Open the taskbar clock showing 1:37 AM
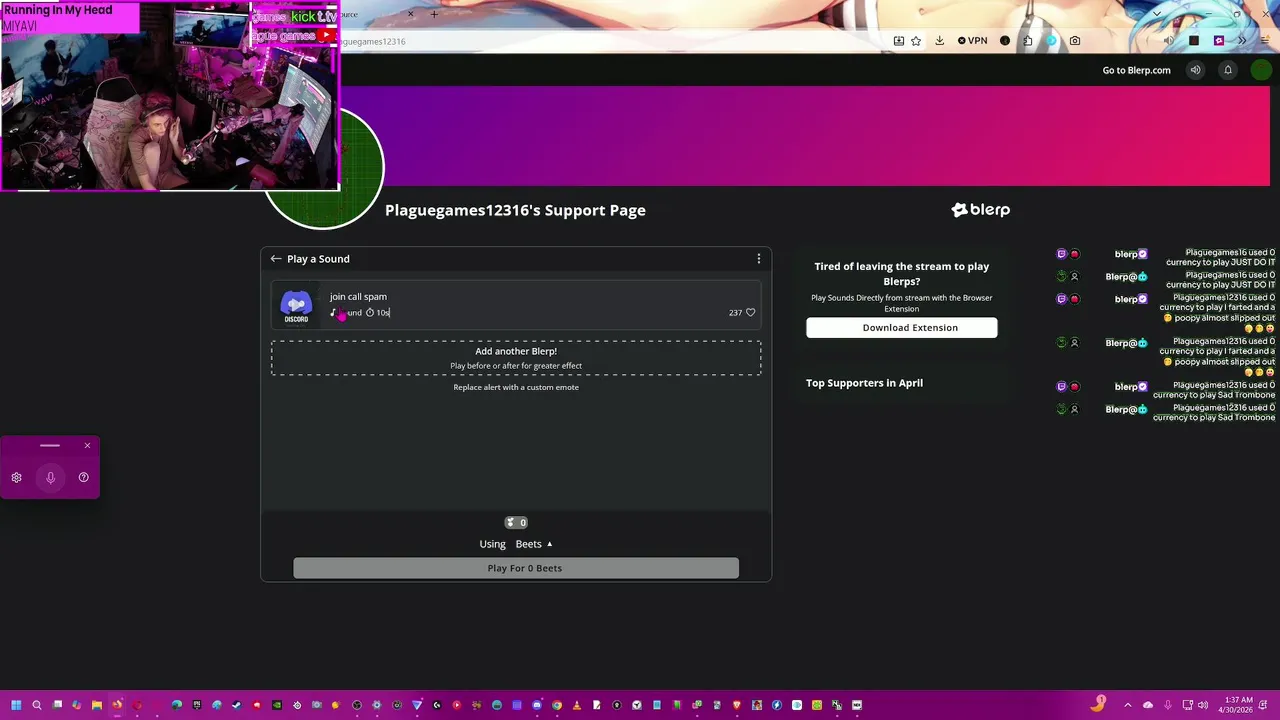 (x=1236, y=705)
